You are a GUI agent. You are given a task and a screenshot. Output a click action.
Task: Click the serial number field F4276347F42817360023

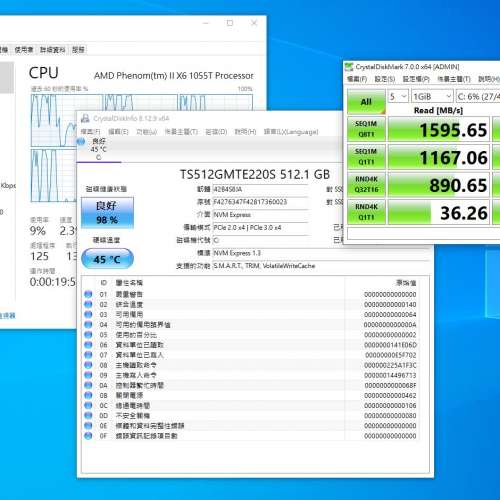pos(260,202)
